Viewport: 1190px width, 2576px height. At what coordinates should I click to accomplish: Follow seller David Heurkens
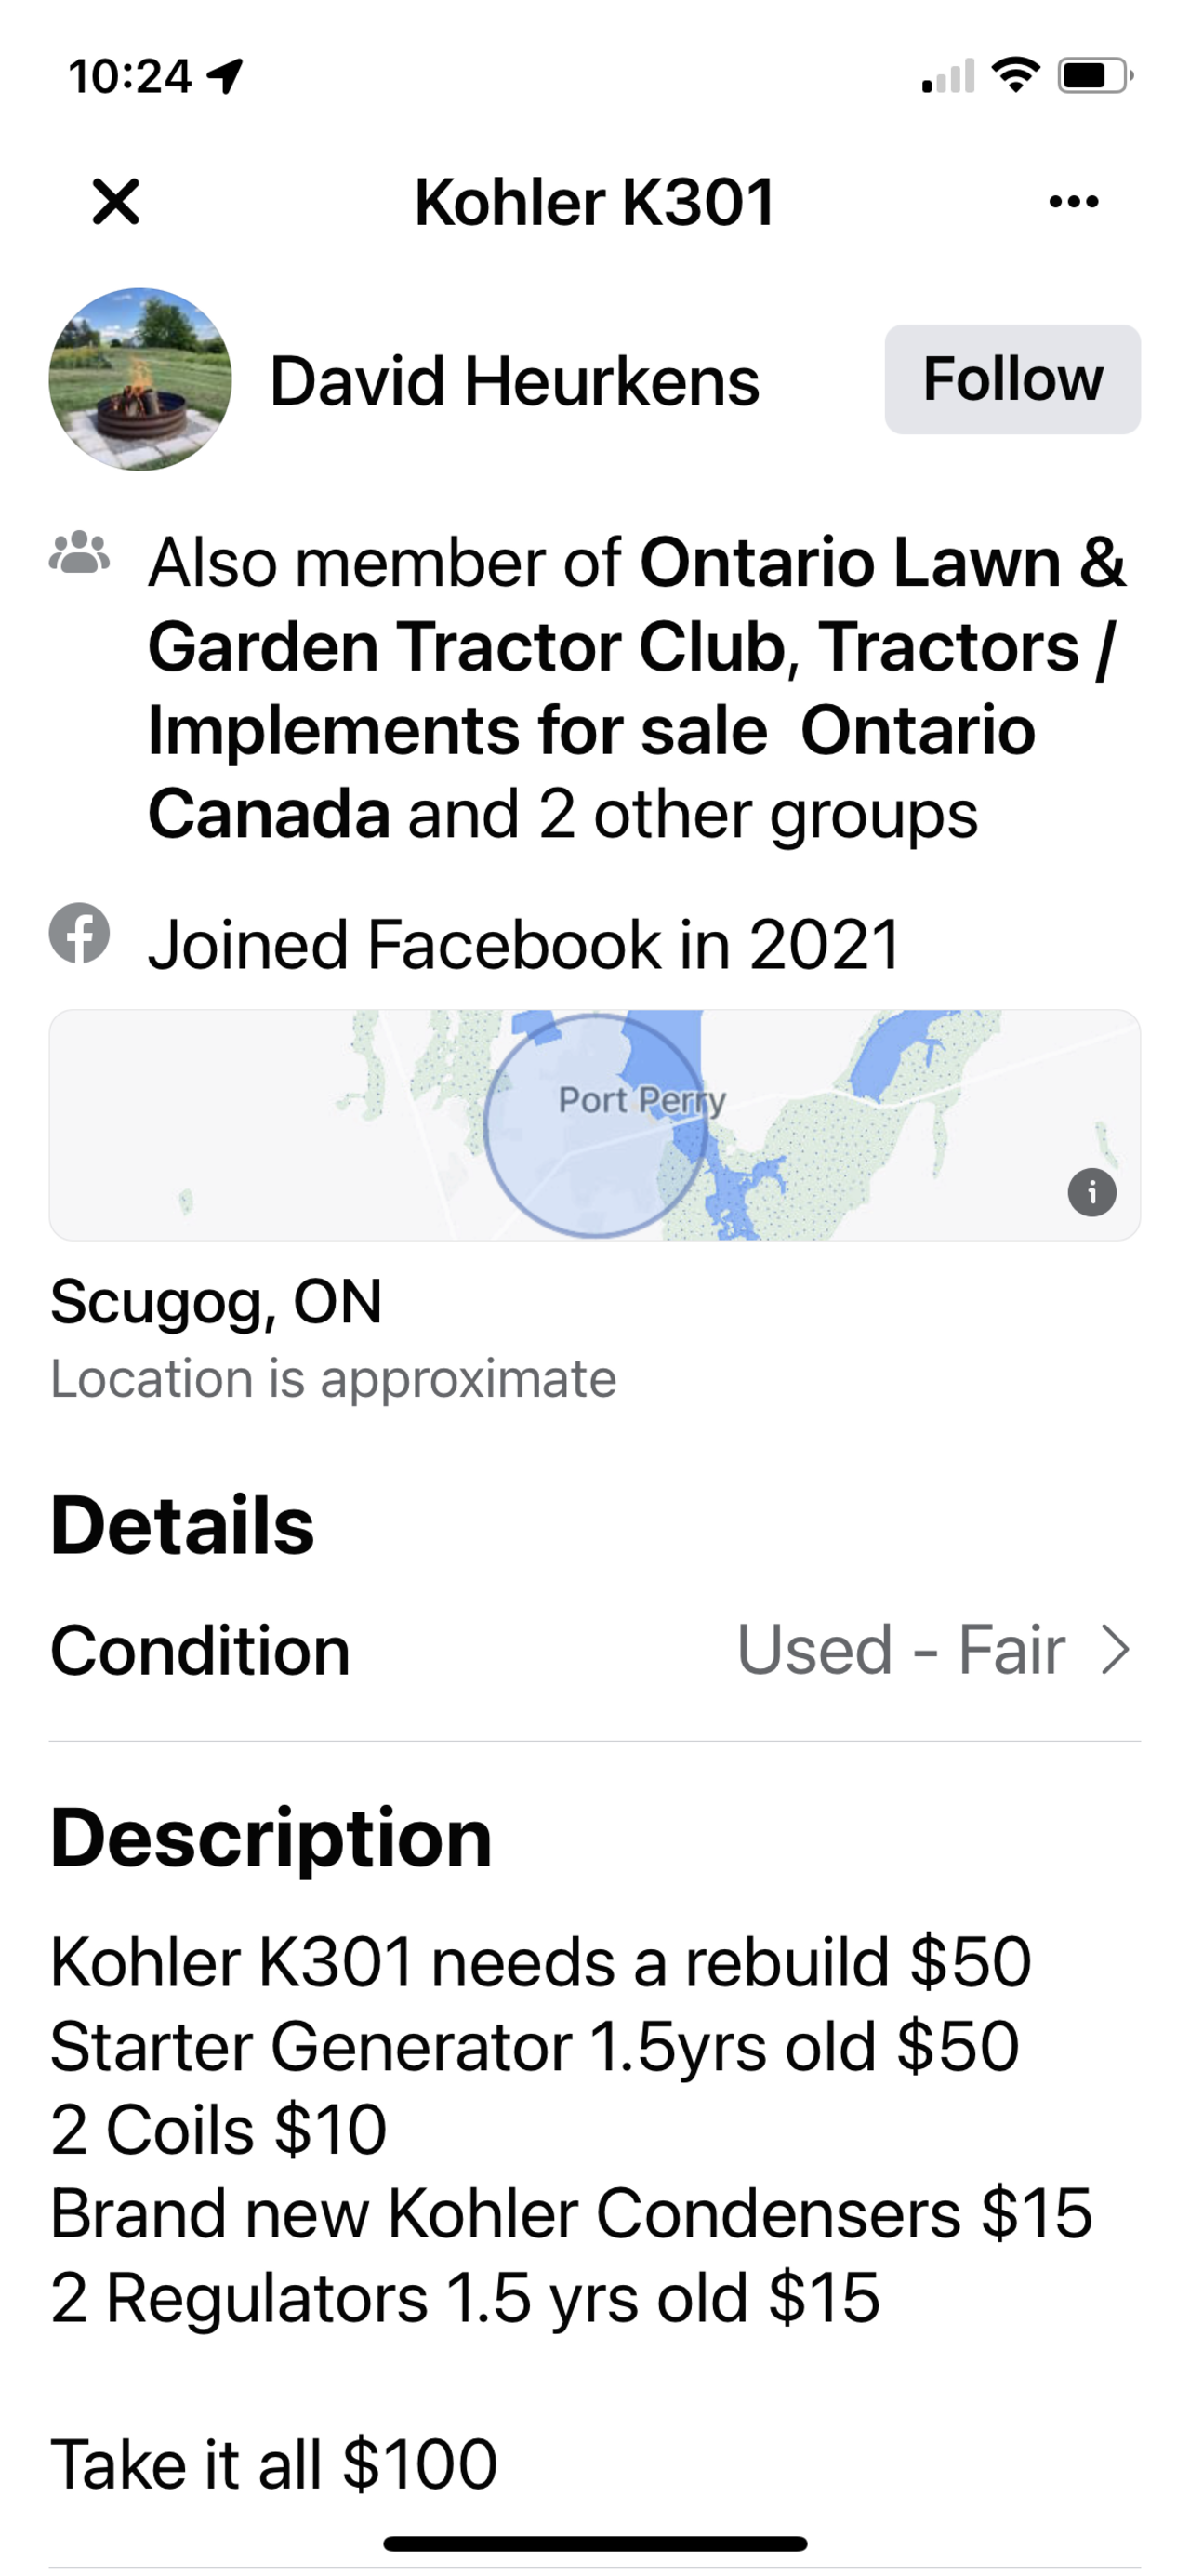click(x=1012, y=380)
